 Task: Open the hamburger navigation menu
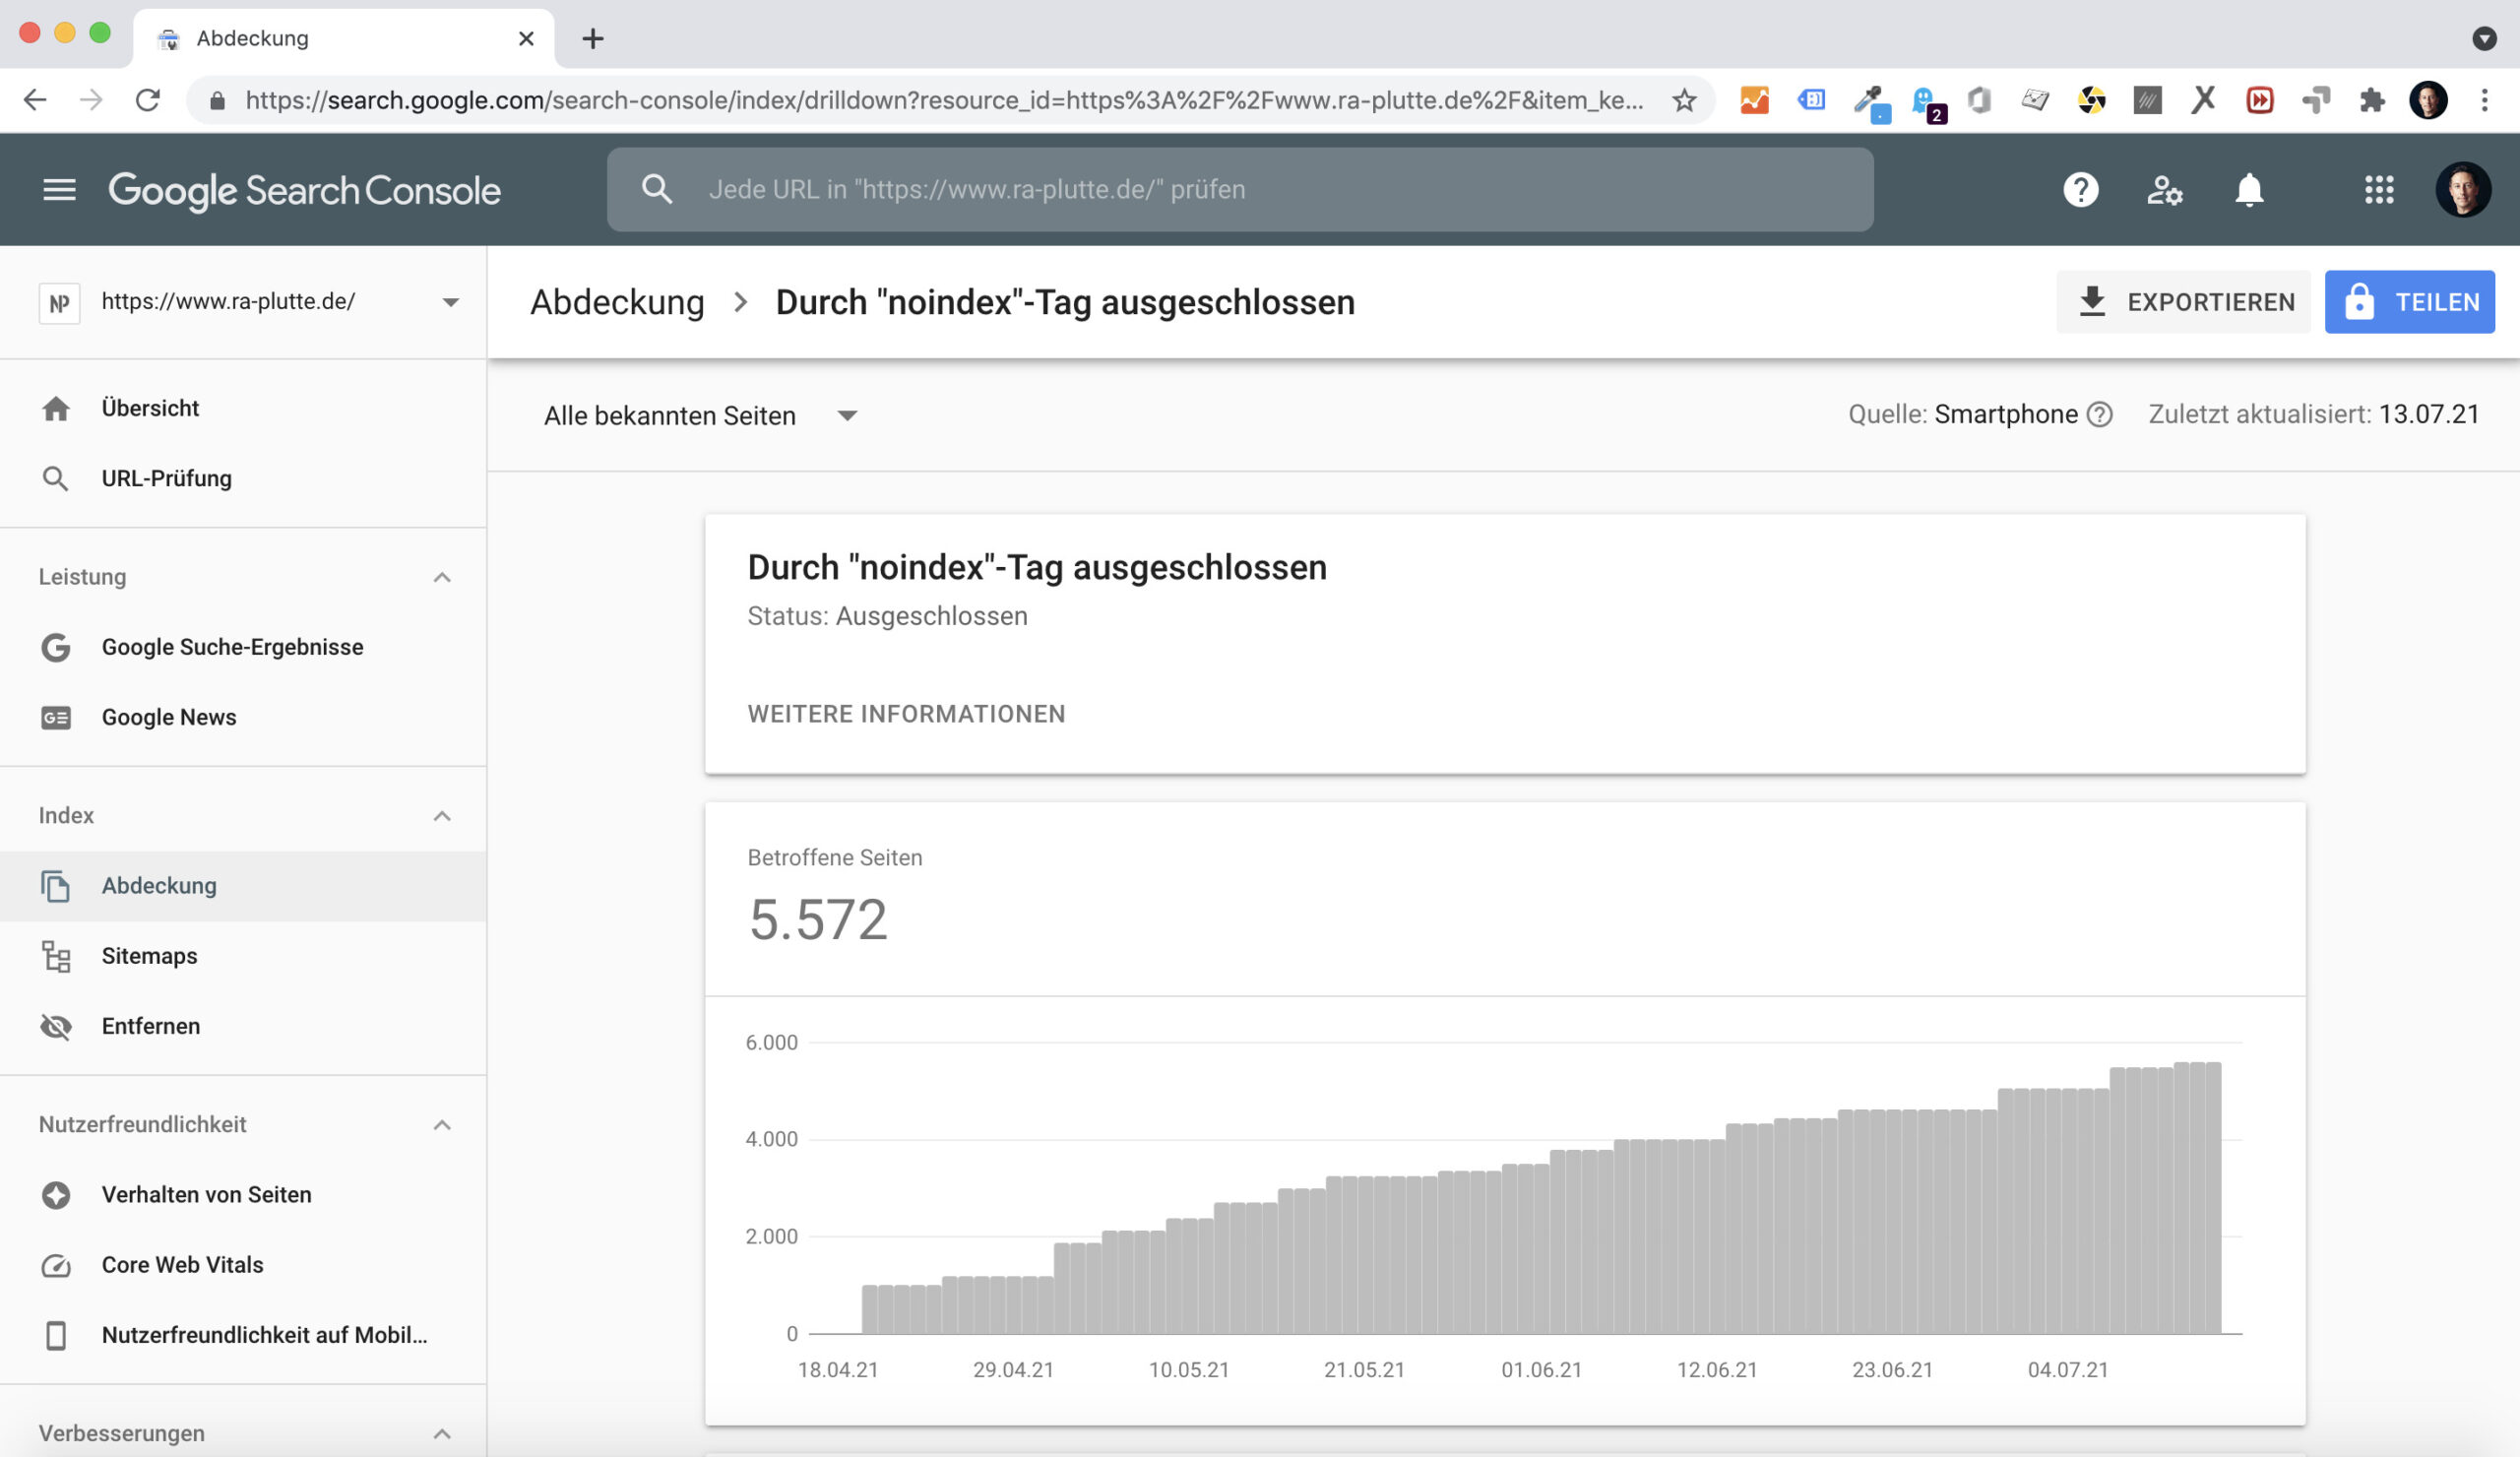tap(59, 189)
